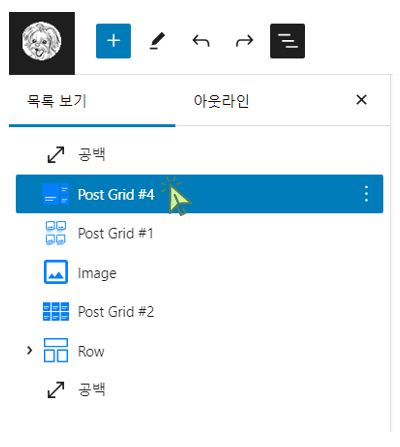Click the blue block inserter plus button

pyautogui.click(x=113, y=41)
